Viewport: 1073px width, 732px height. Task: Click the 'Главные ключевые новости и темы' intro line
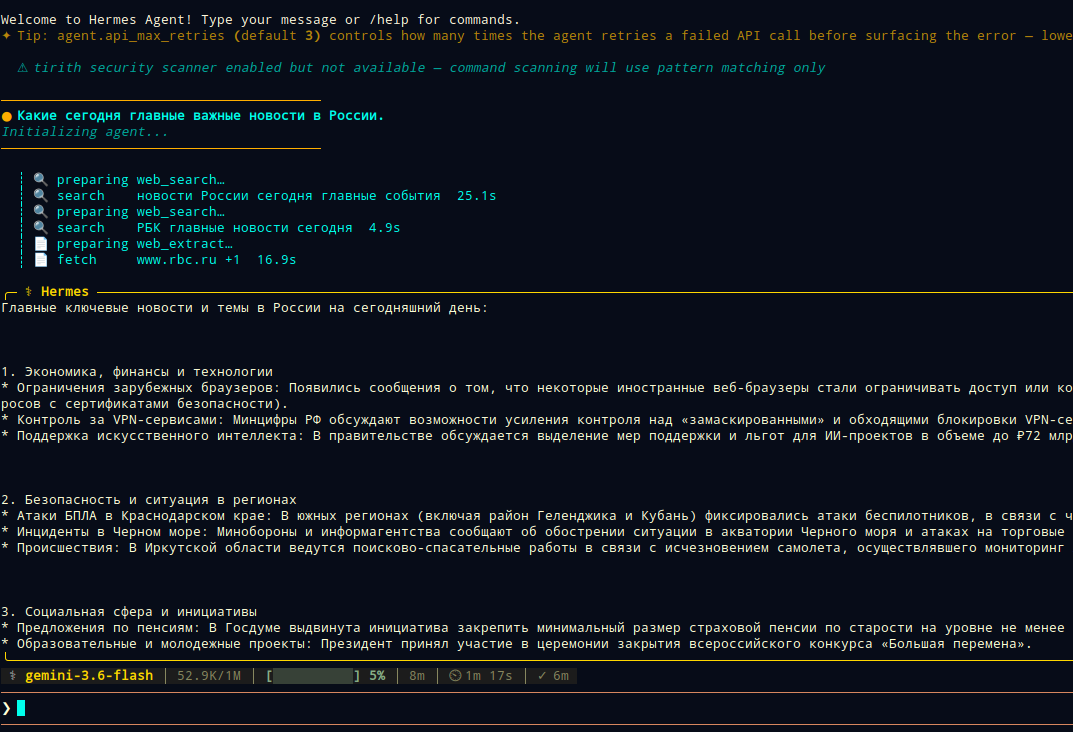point(245,308)
